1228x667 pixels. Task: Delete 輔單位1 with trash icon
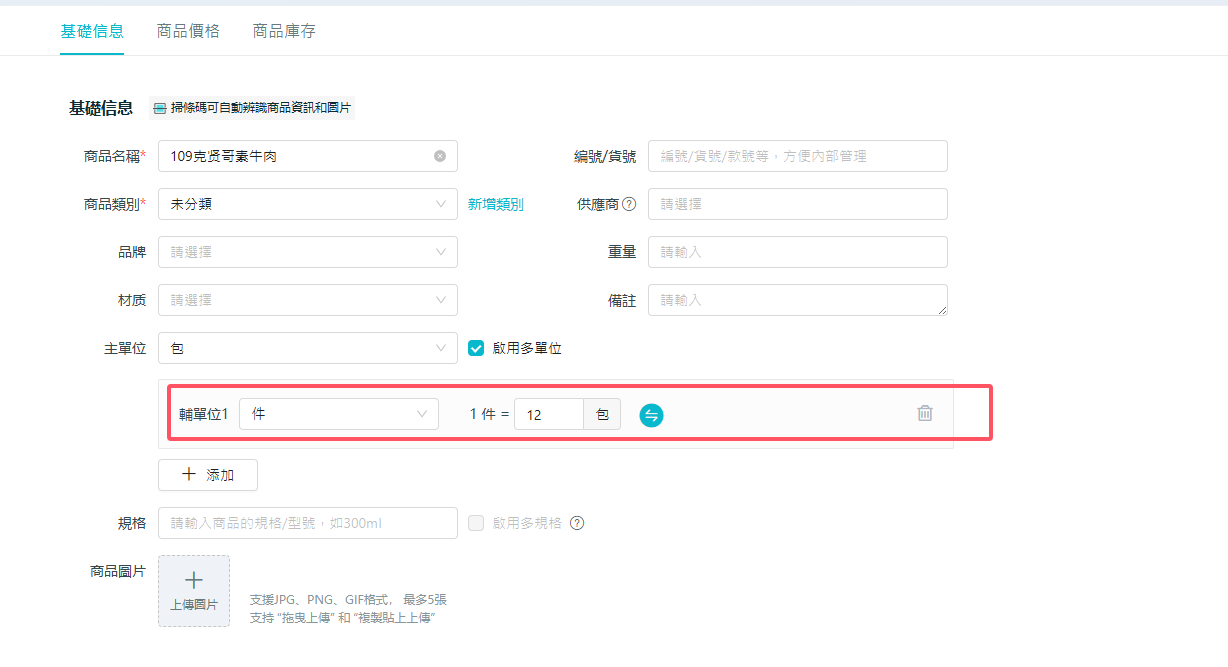pyautogui.click(x=925, y=413)
